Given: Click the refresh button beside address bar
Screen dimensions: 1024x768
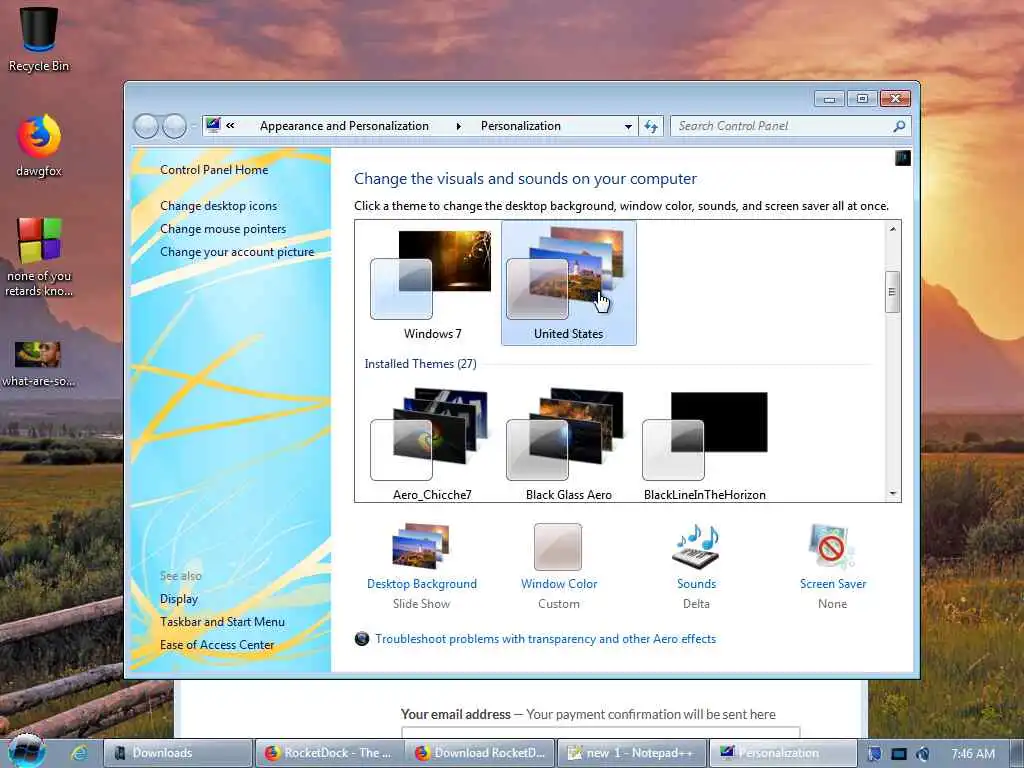Looking at the screenshot, I should point(651,126).
